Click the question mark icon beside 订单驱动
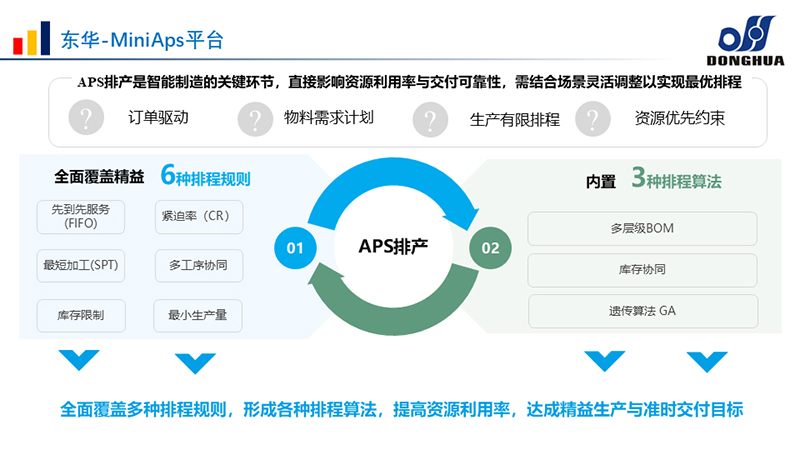The image size is (800, 450). pos(87,118)
